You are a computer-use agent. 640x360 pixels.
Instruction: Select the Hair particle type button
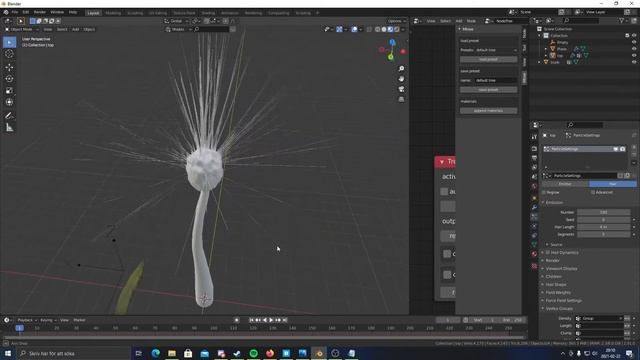pyautogui.click(x=613, y=184)
